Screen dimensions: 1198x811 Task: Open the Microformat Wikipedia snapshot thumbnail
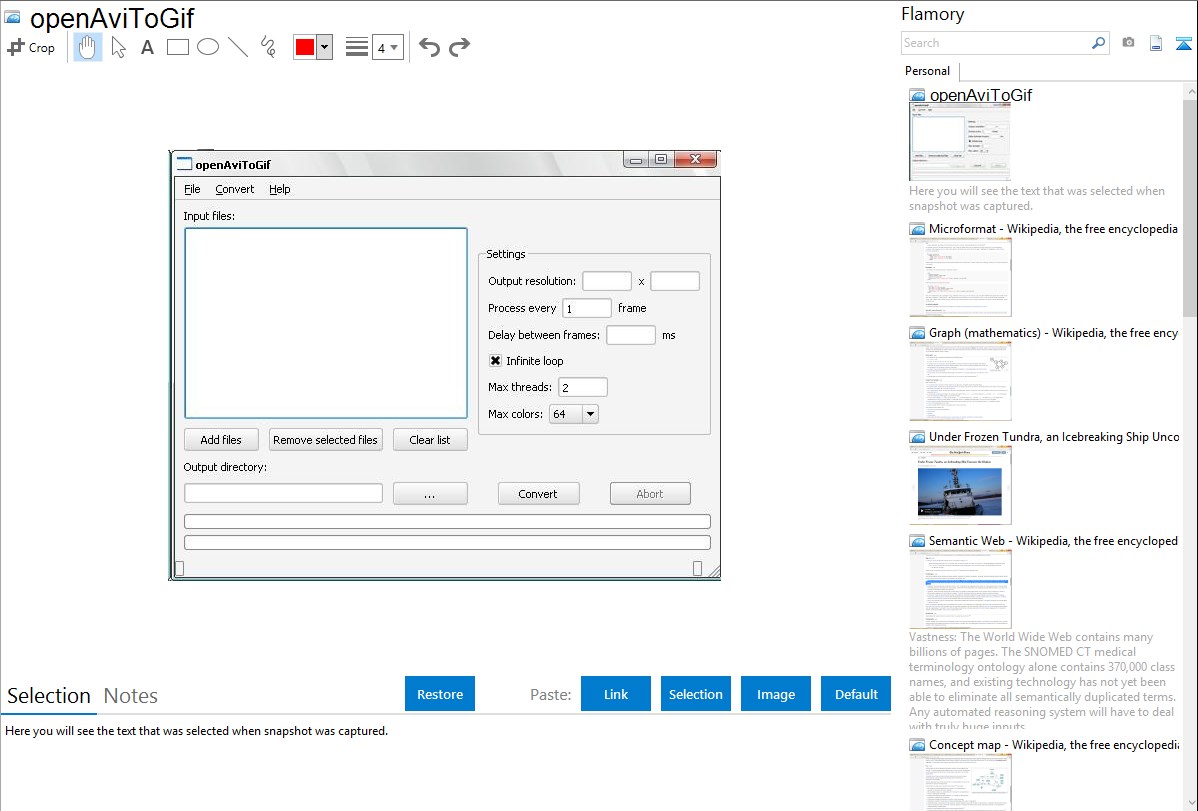[960, 277]
